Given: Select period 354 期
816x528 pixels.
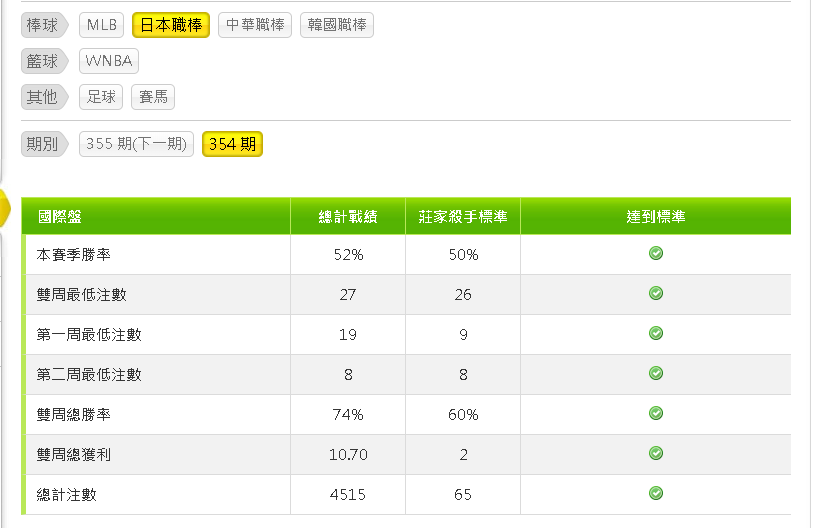Looking at the screenshot, I should 232,144.
